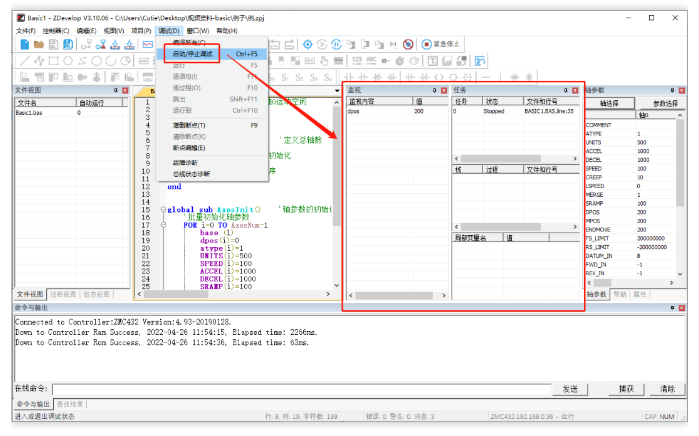699x436 pixels.
Task: Select the dpos row in watch panel
Action: (397, 111)
